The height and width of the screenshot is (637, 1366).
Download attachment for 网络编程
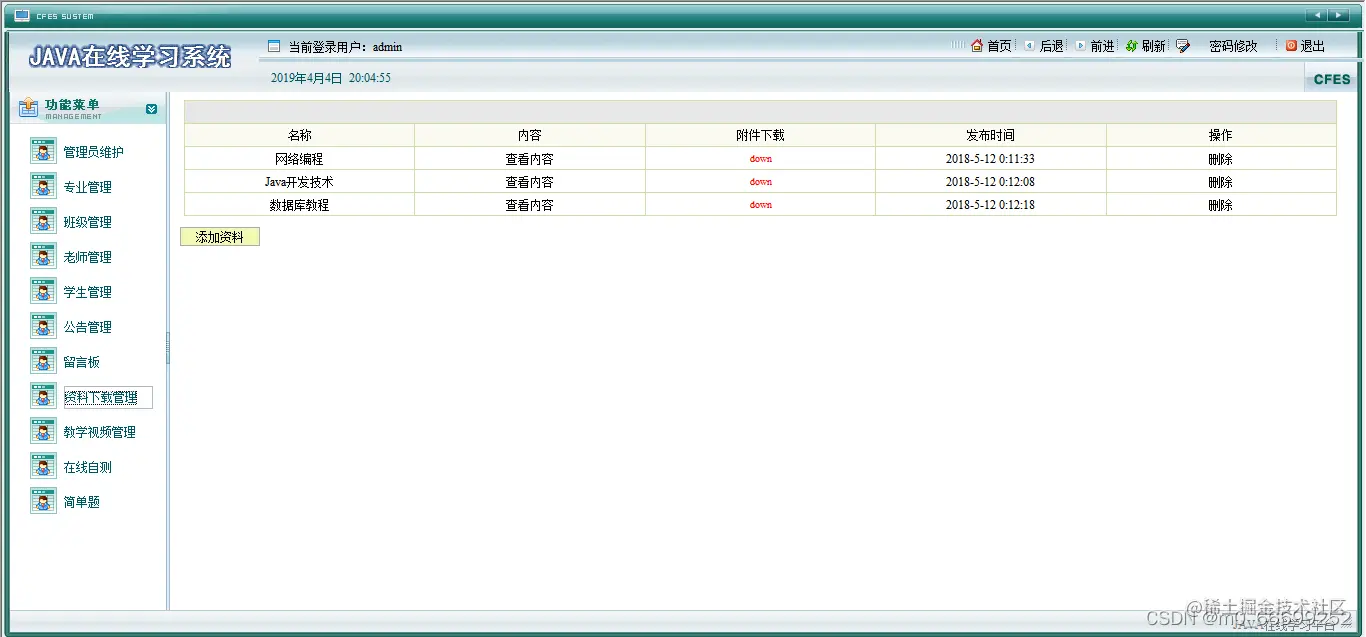point(760,159)
